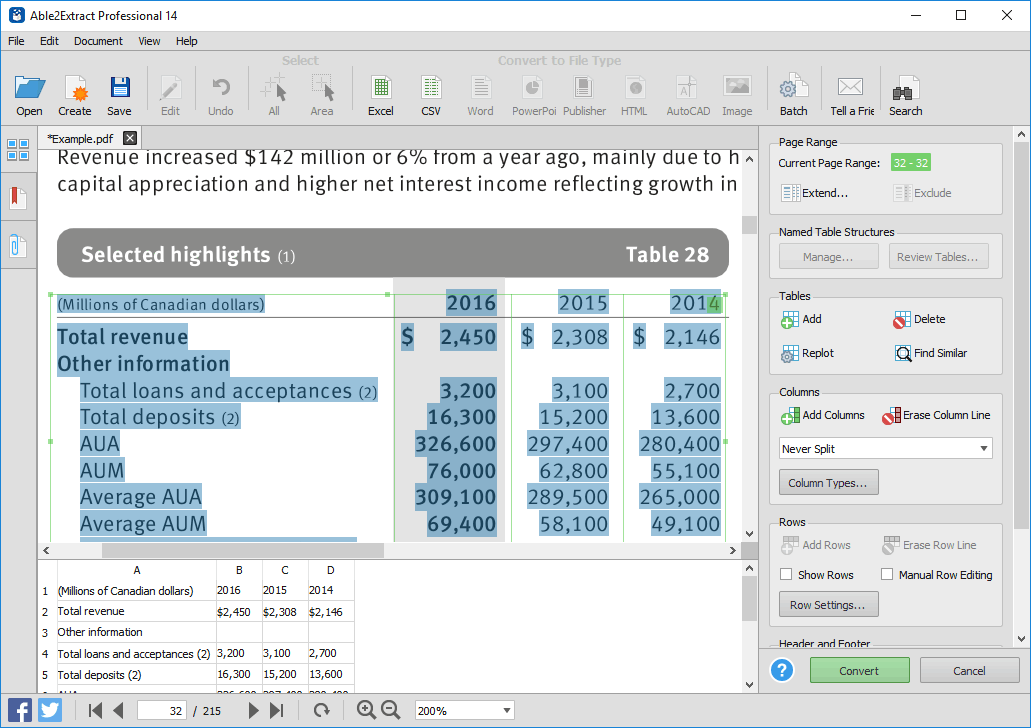Click Add table button

[x=802, y=320]
